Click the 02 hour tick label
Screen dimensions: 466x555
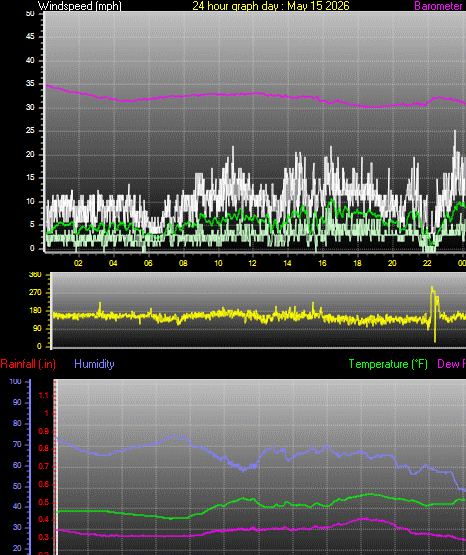click(78, 263)
